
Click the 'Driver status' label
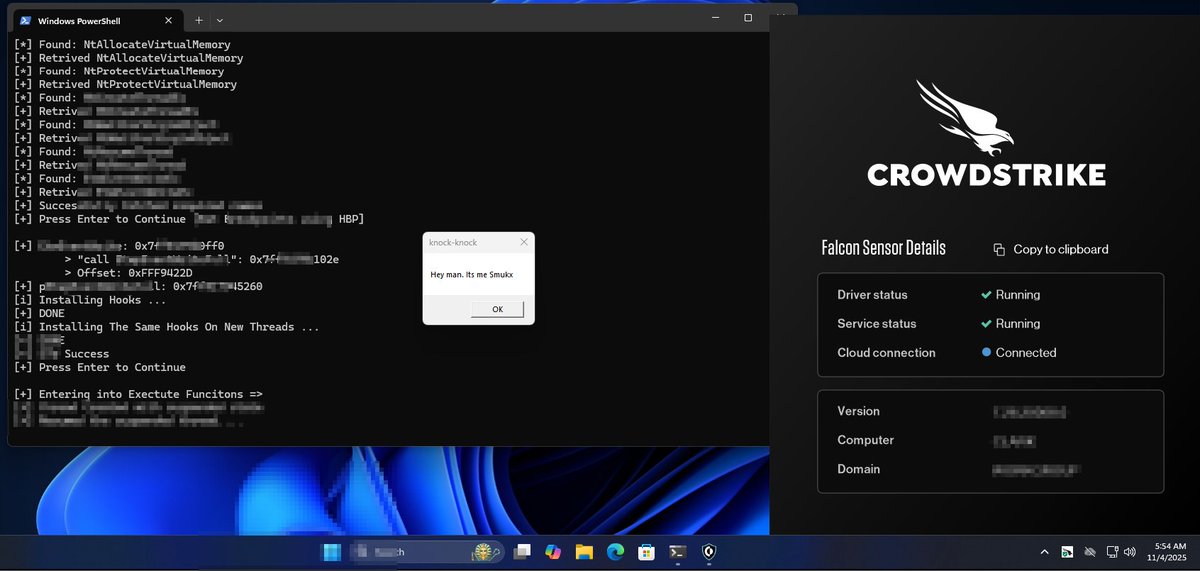point(872,295)
